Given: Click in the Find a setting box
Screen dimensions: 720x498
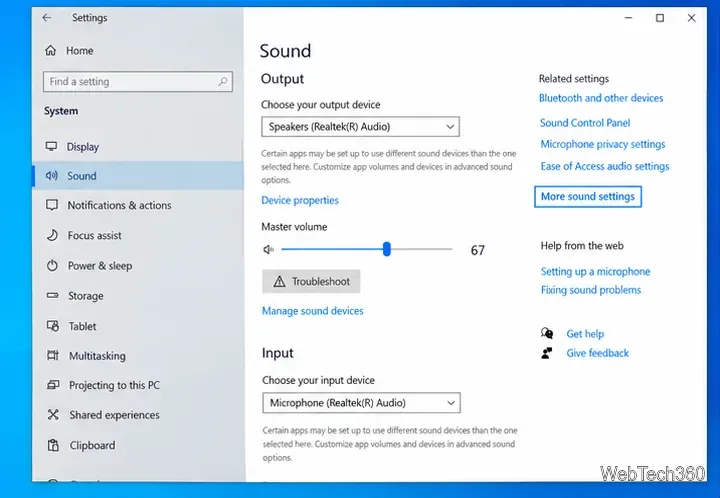Looking at the screenshot, I should pos(138,82).
